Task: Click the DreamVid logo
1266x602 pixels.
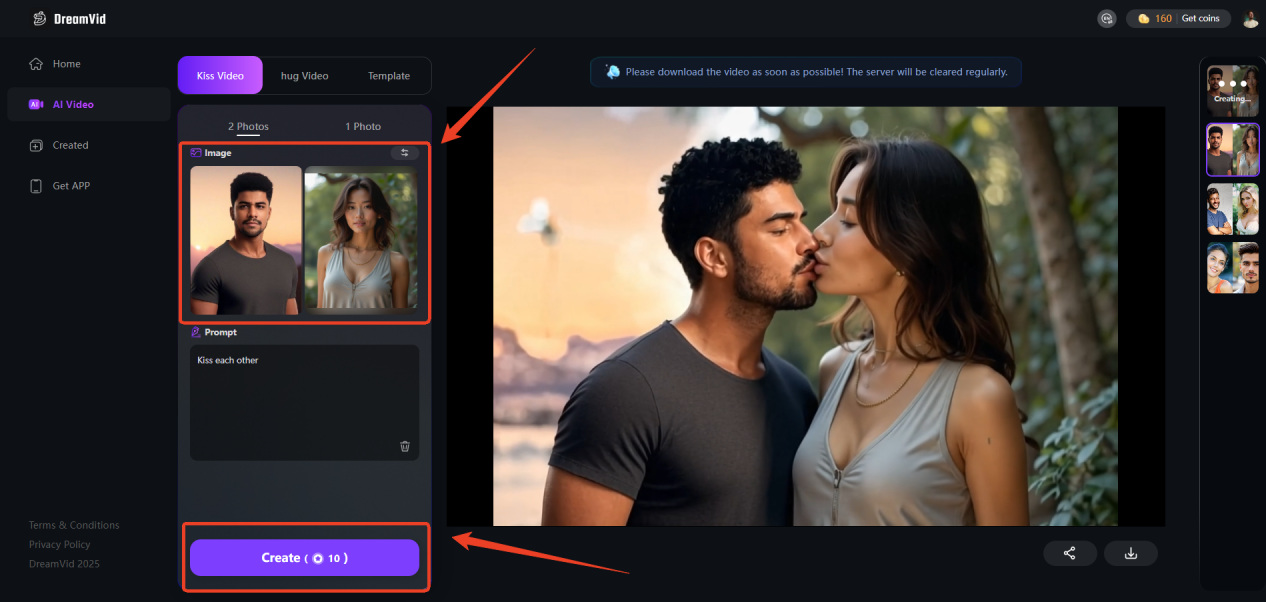Action: click(69, 18)
